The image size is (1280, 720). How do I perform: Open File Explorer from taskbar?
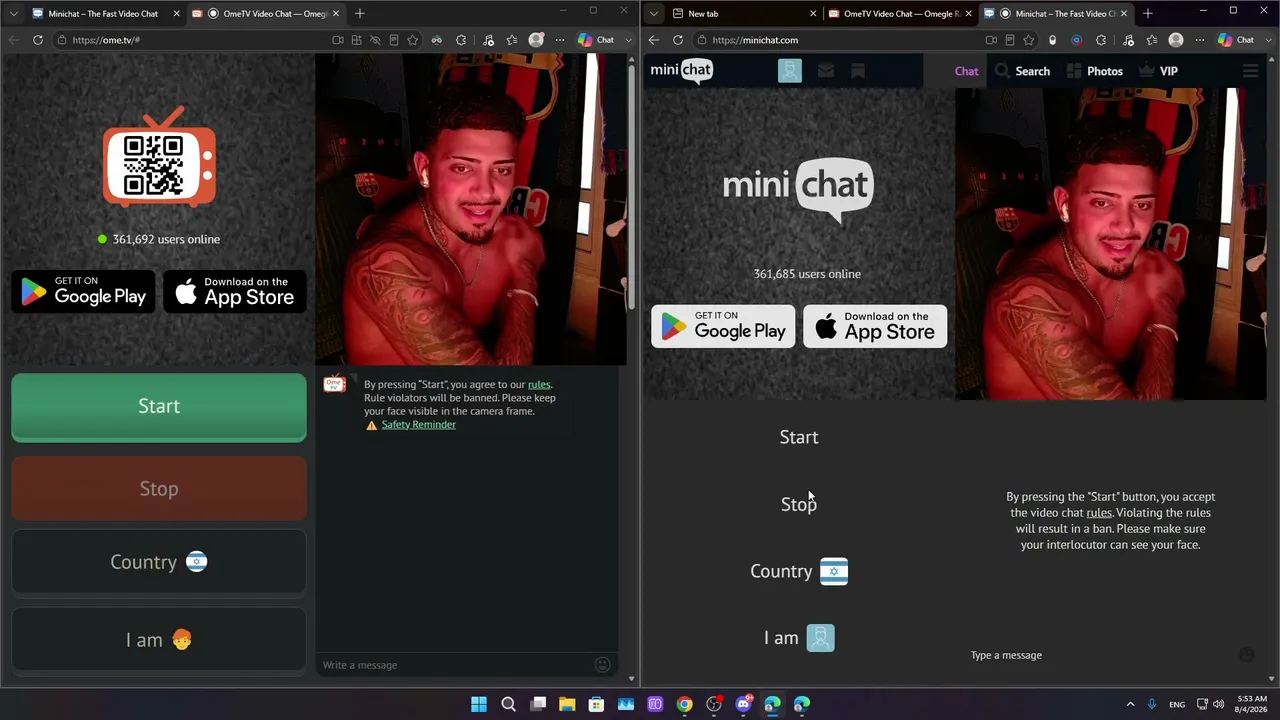567,704
